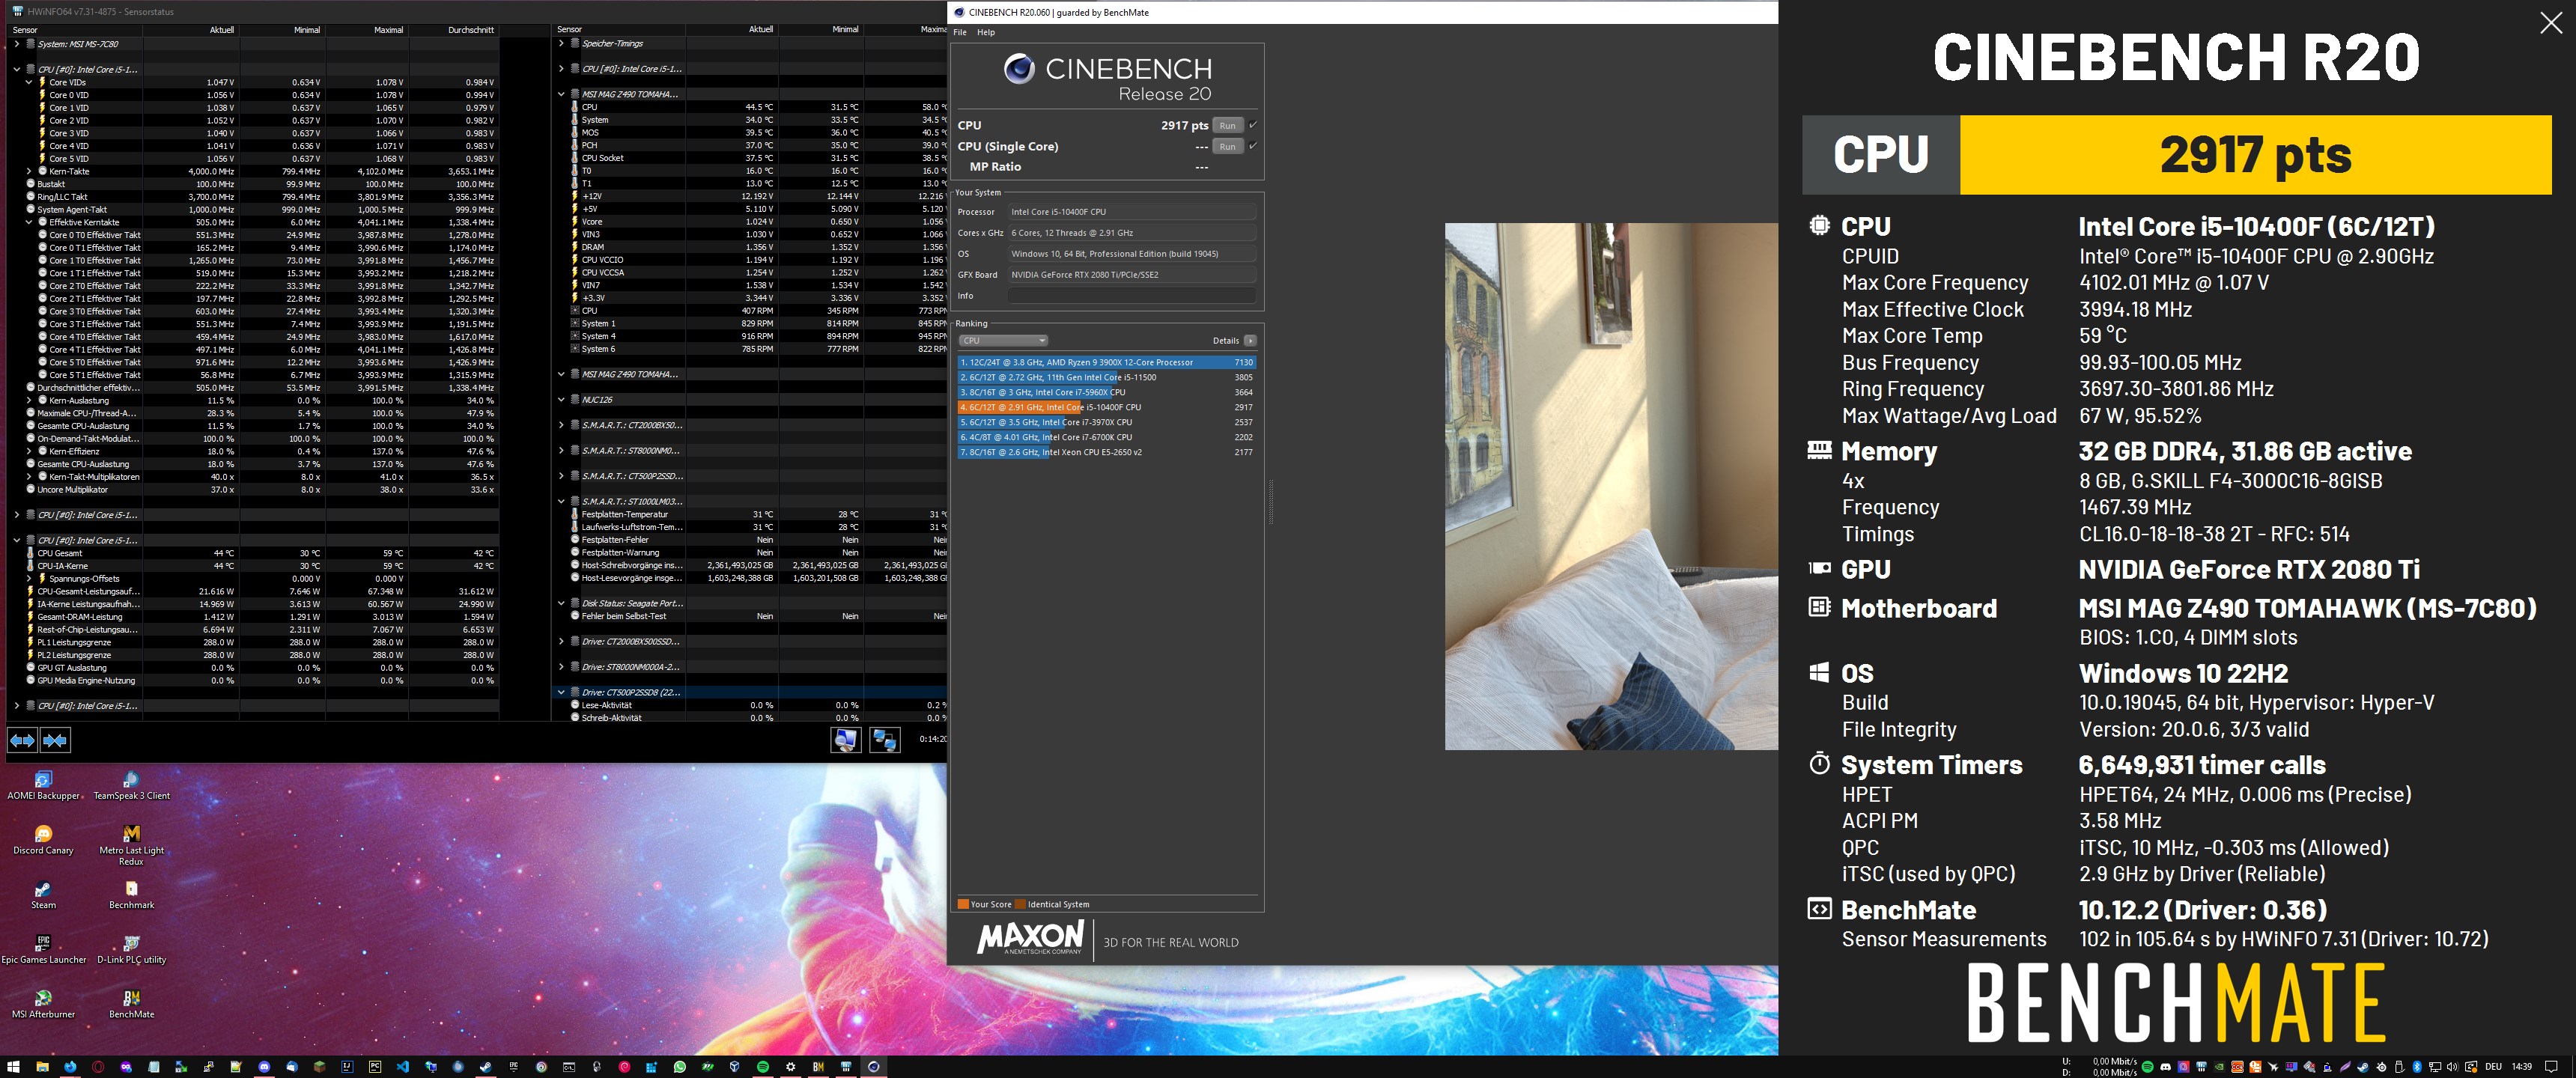
Task: Open File Explorer from taskbar
Action: click(43, 1067)
